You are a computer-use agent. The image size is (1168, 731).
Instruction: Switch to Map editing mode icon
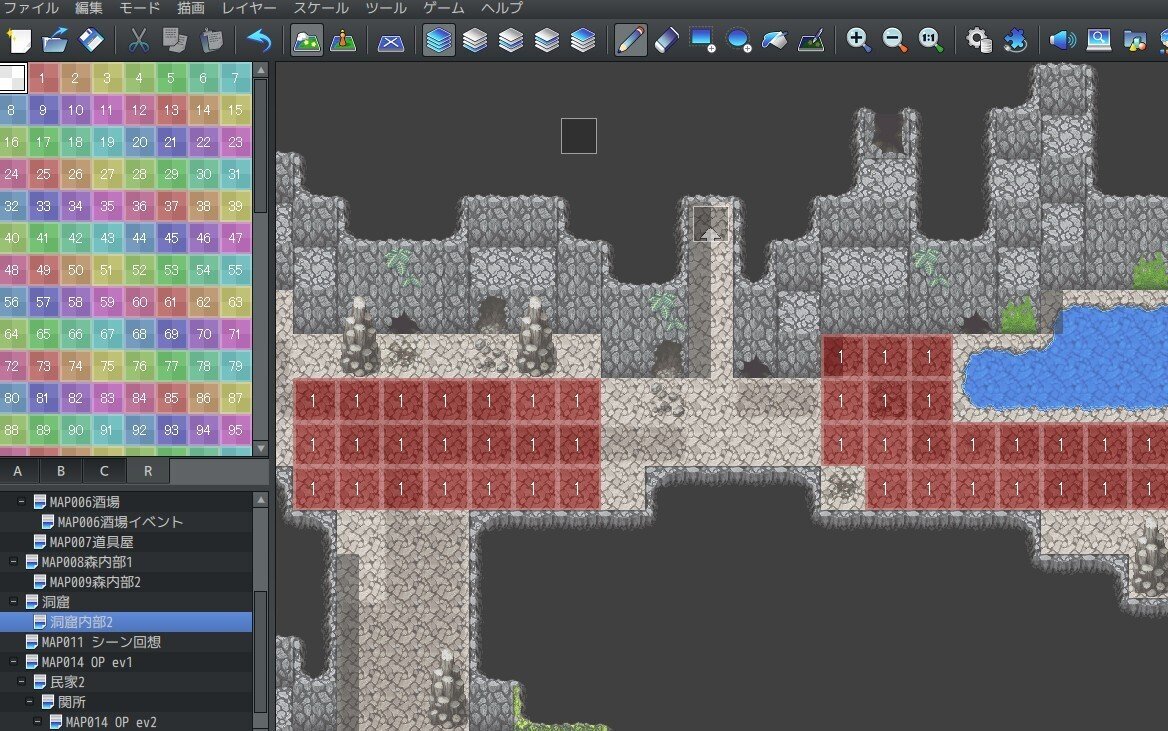pyautogui.click(x=306, y=39)
